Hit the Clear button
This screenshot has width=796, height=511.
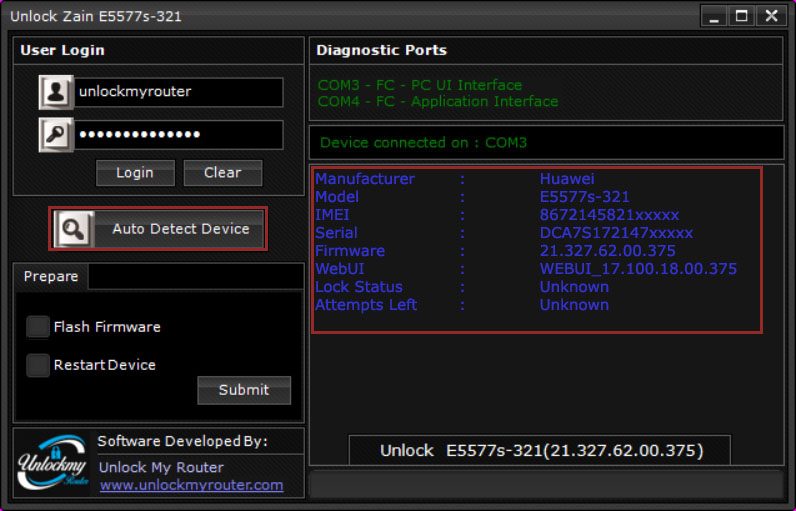coord(222,173)
